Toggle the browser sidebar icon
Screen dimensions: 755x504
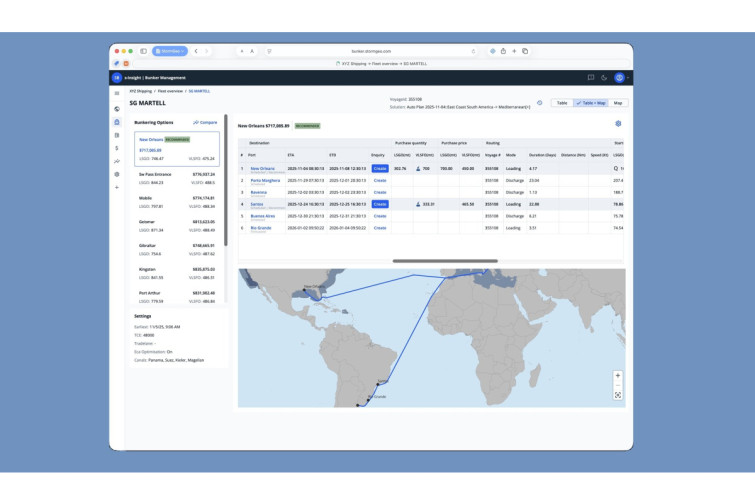coord(143,51)
